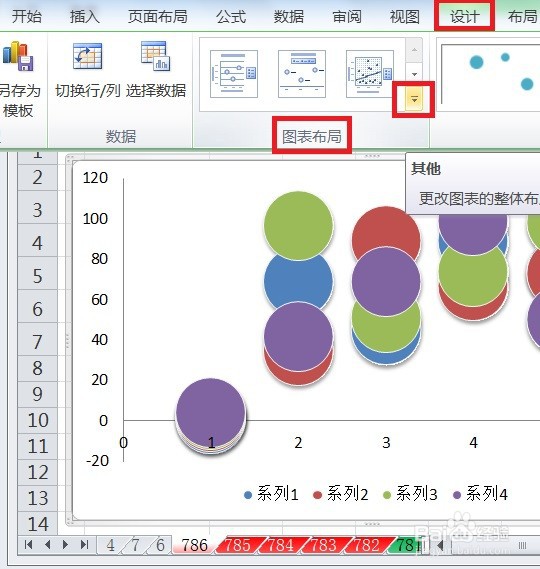Switch to red sheet tab 785
The width and height of the screenshot is (540, 569).
[x=238, y=545]
